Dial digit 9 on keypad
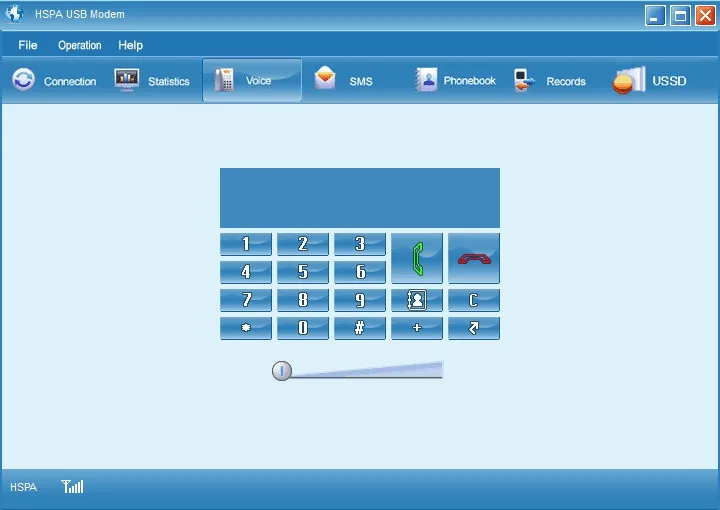This screenshot has height=510, width=720. (360, 300)
